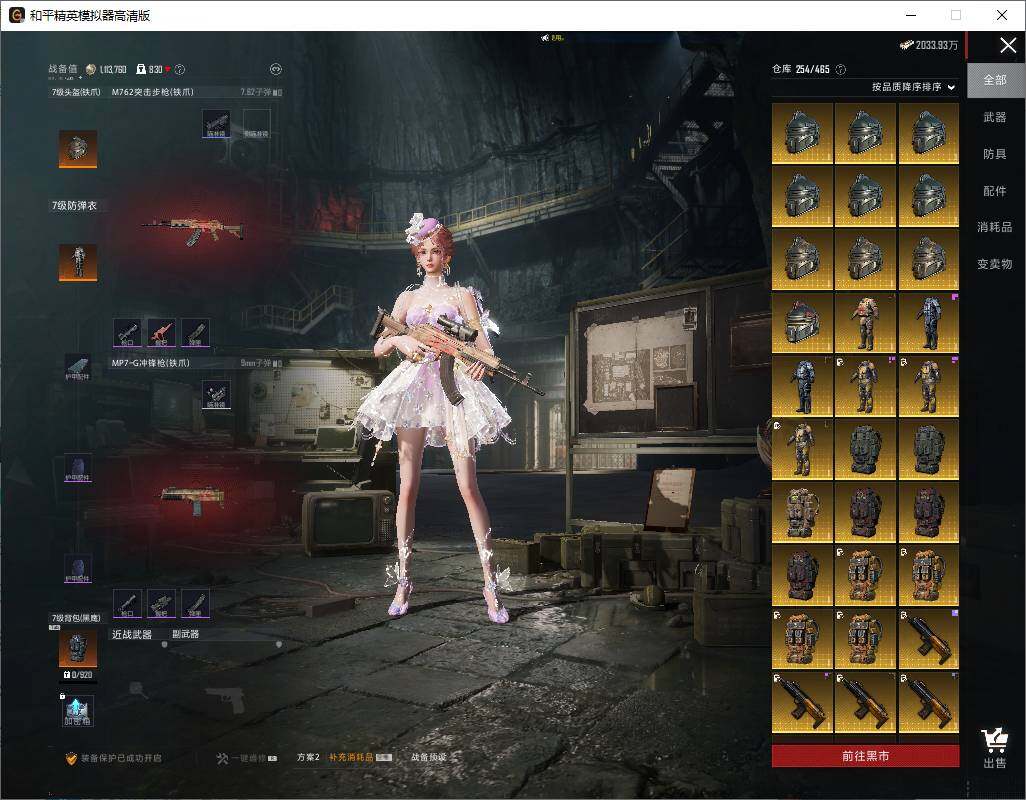Select the MP7-G submachine gun weapon image

coord(194,500)
